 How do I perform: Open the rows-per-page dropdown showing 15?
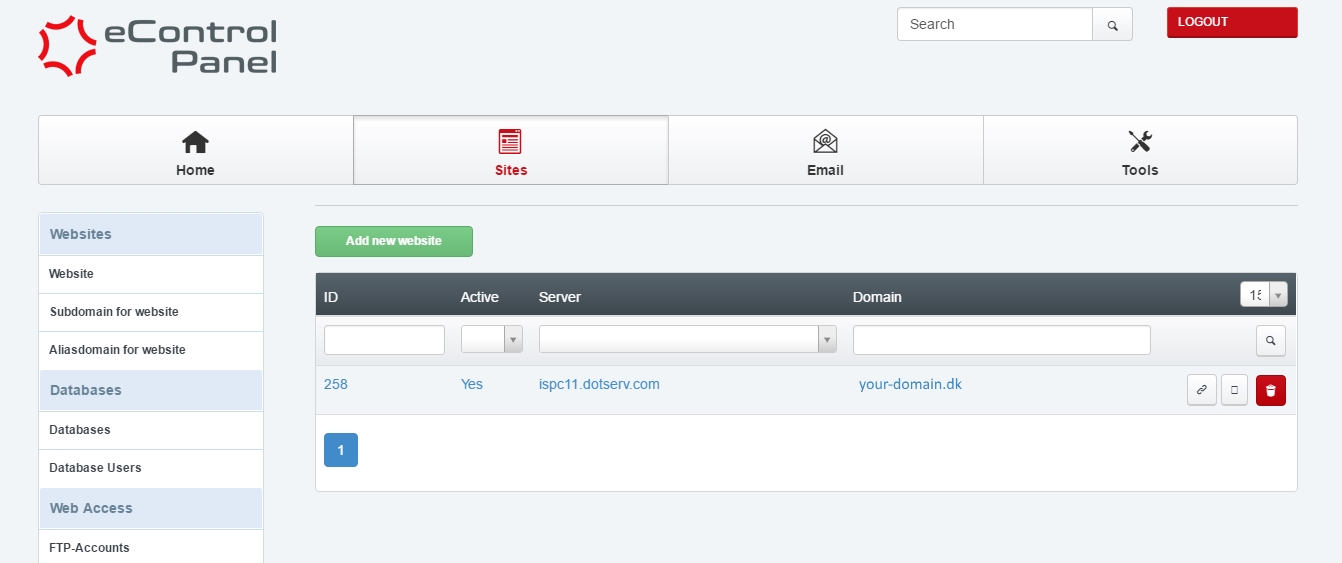(x=1263, y=294)
